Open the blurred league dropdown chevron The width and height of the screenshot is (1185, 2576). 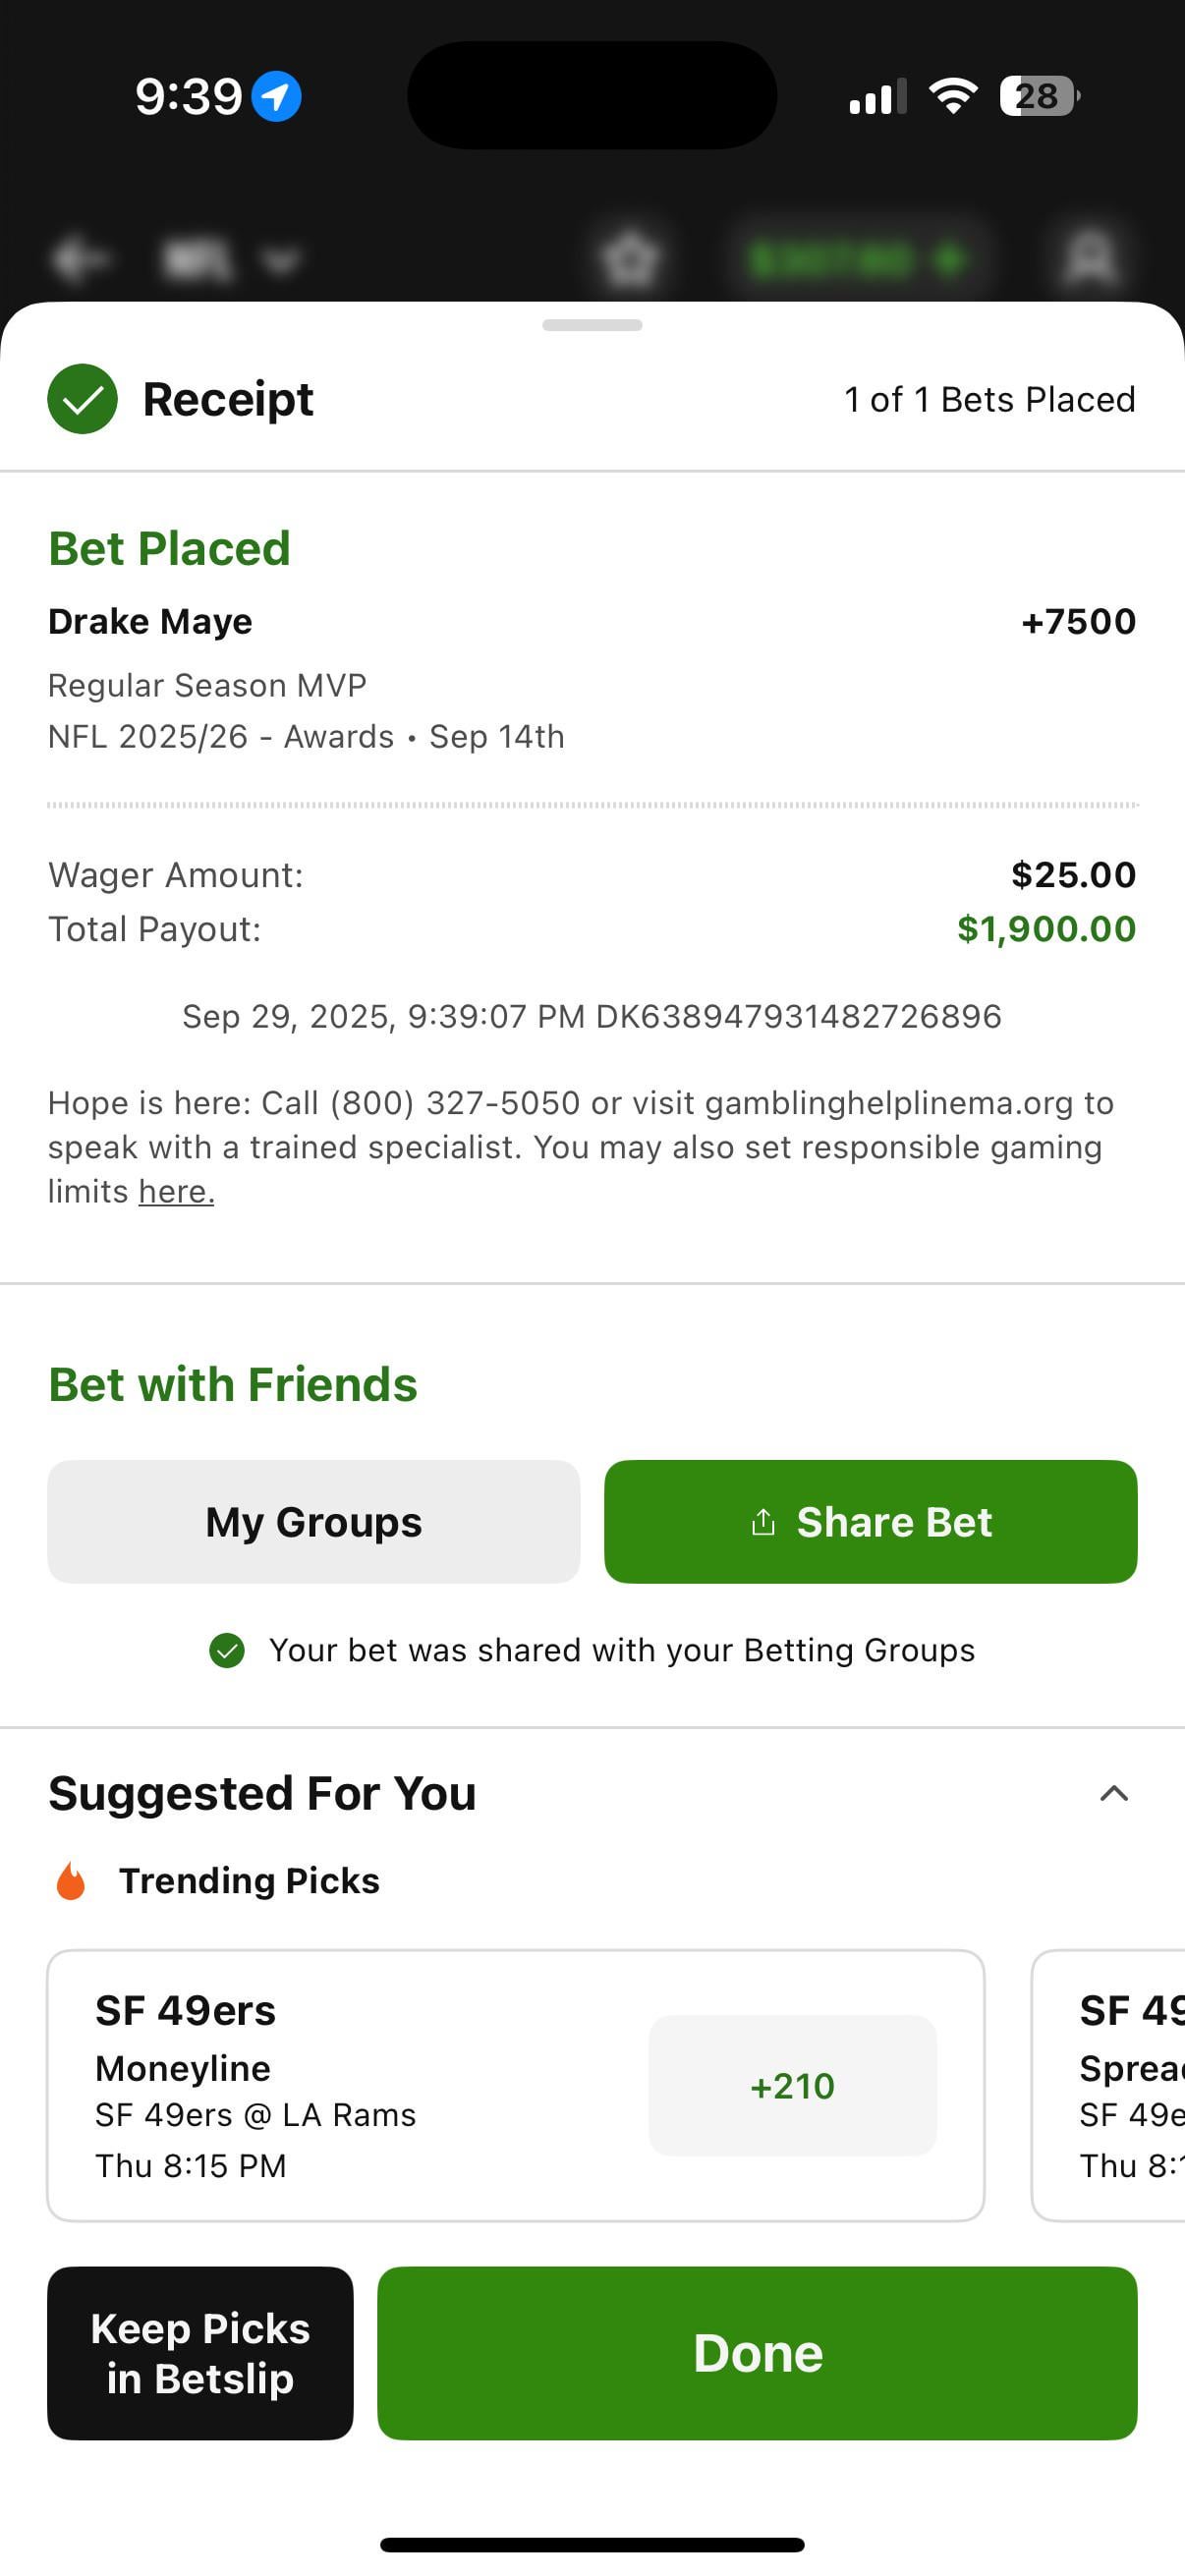click(279, 261)
